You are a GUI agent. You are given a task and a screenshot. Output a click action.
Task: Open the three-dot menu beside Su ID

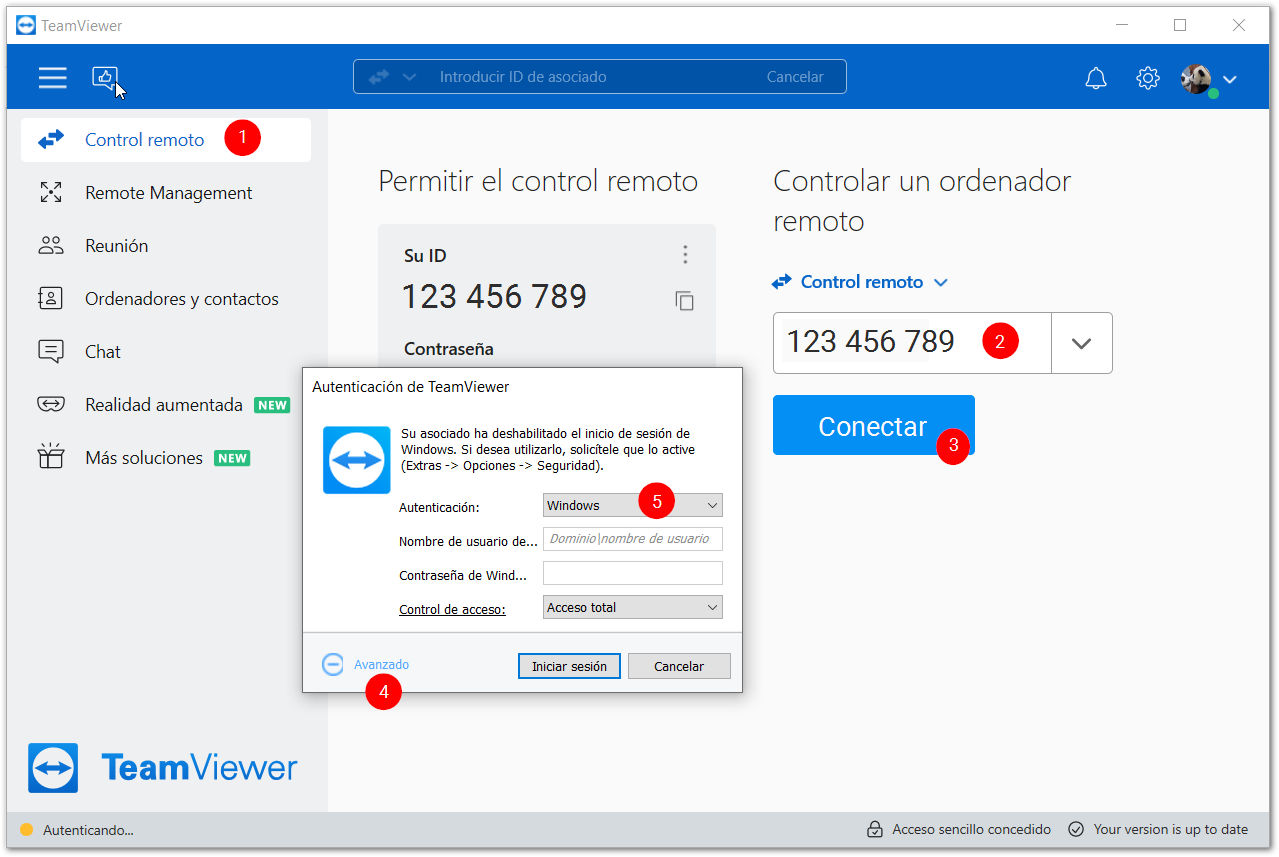685,255
